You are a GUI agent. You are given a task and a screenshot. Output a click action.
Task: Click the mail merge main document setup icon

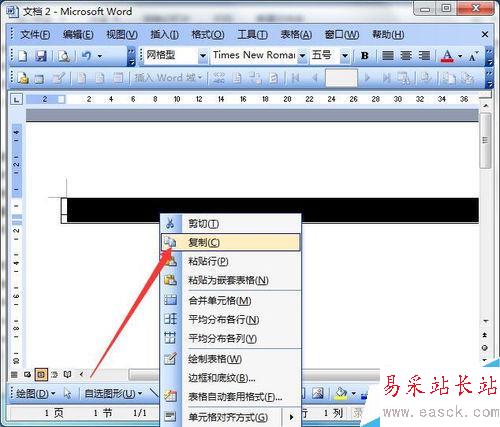pyautogui.click(x=23, y=78)
